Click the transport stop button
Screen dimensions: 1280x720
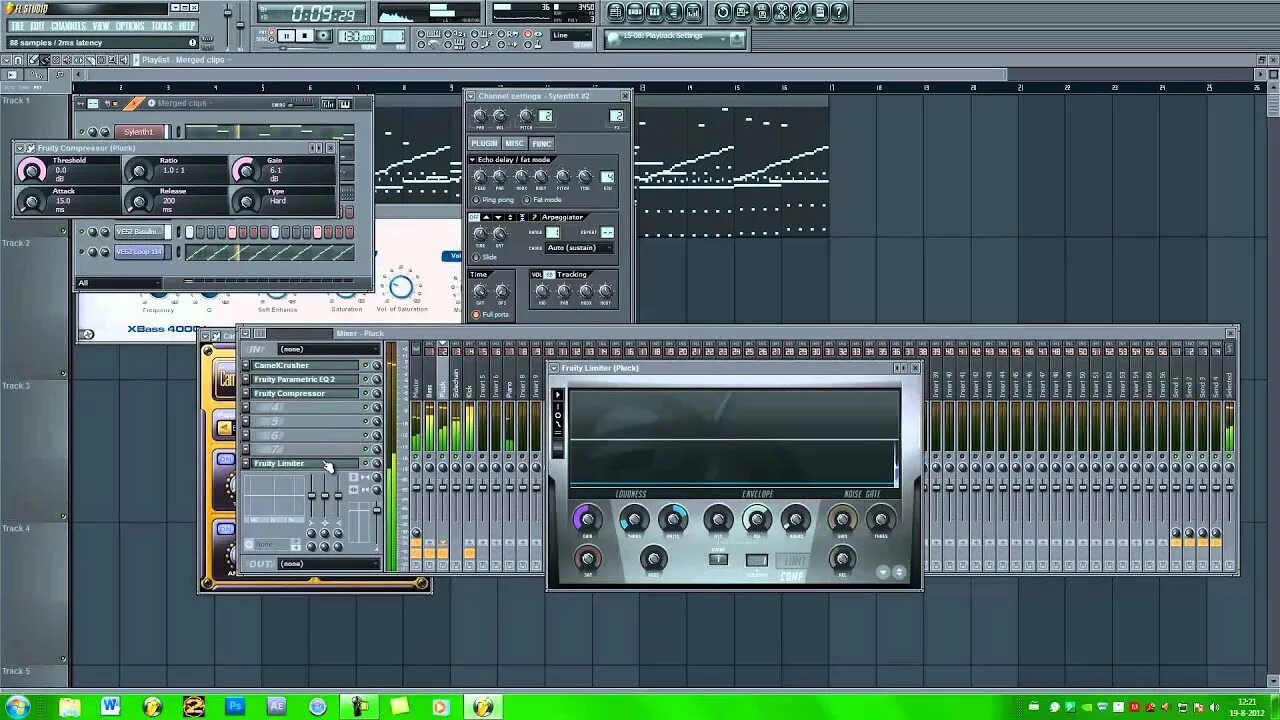point(305,36)
